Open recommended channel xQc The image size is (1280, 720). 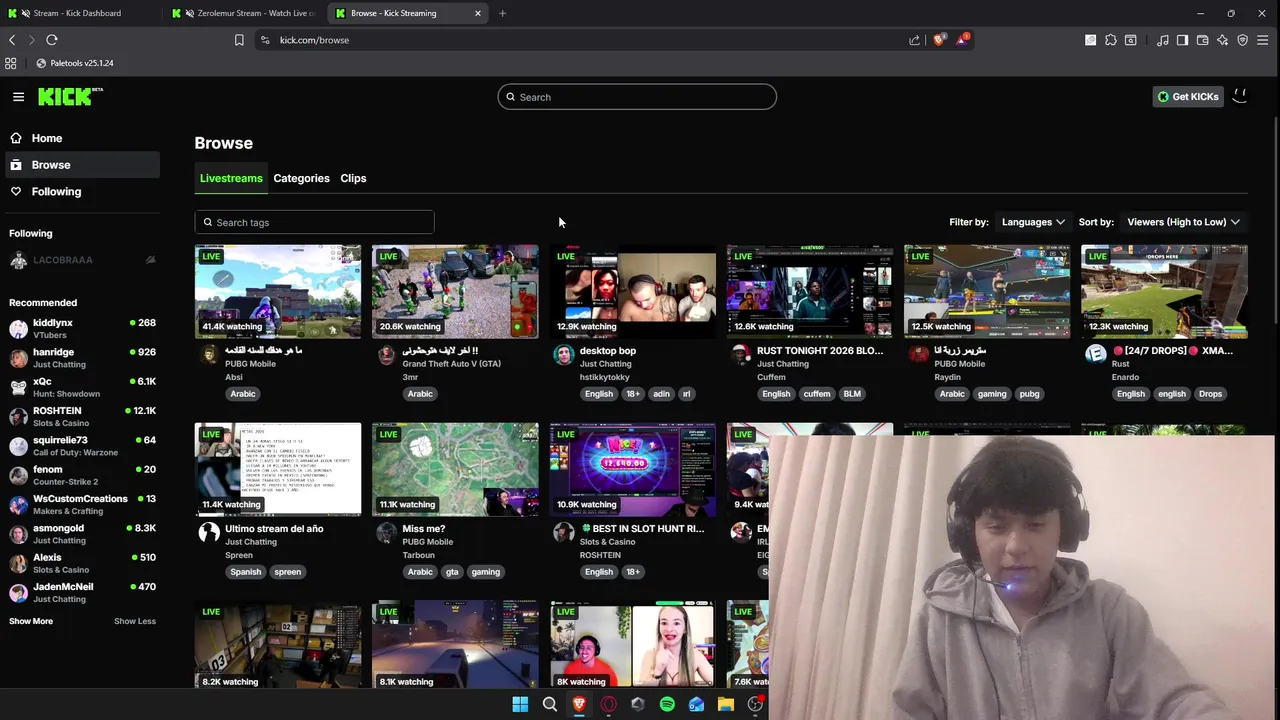point(82,387)
